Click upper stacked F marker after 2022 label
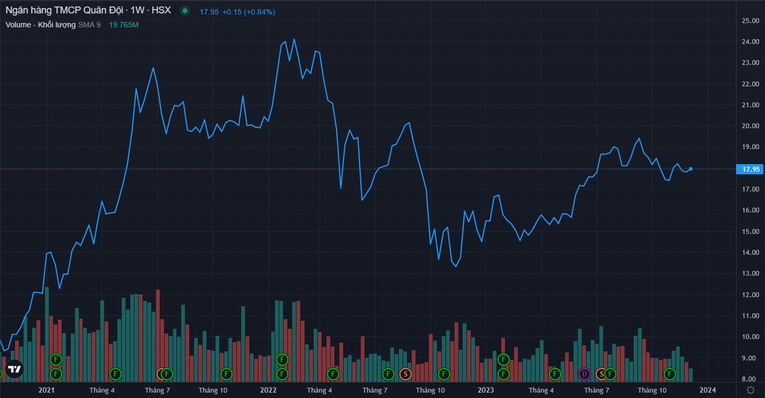 pyautogui.click(x=282, y=360)
